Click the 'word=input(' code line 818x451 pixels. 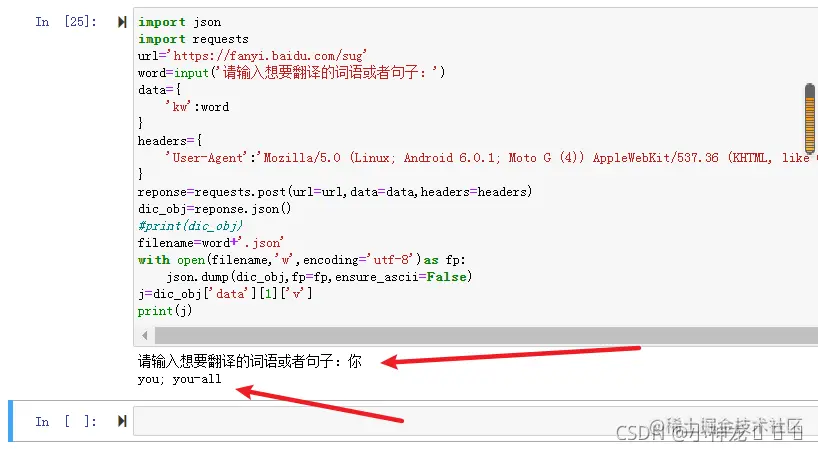[x=292, y=72]
